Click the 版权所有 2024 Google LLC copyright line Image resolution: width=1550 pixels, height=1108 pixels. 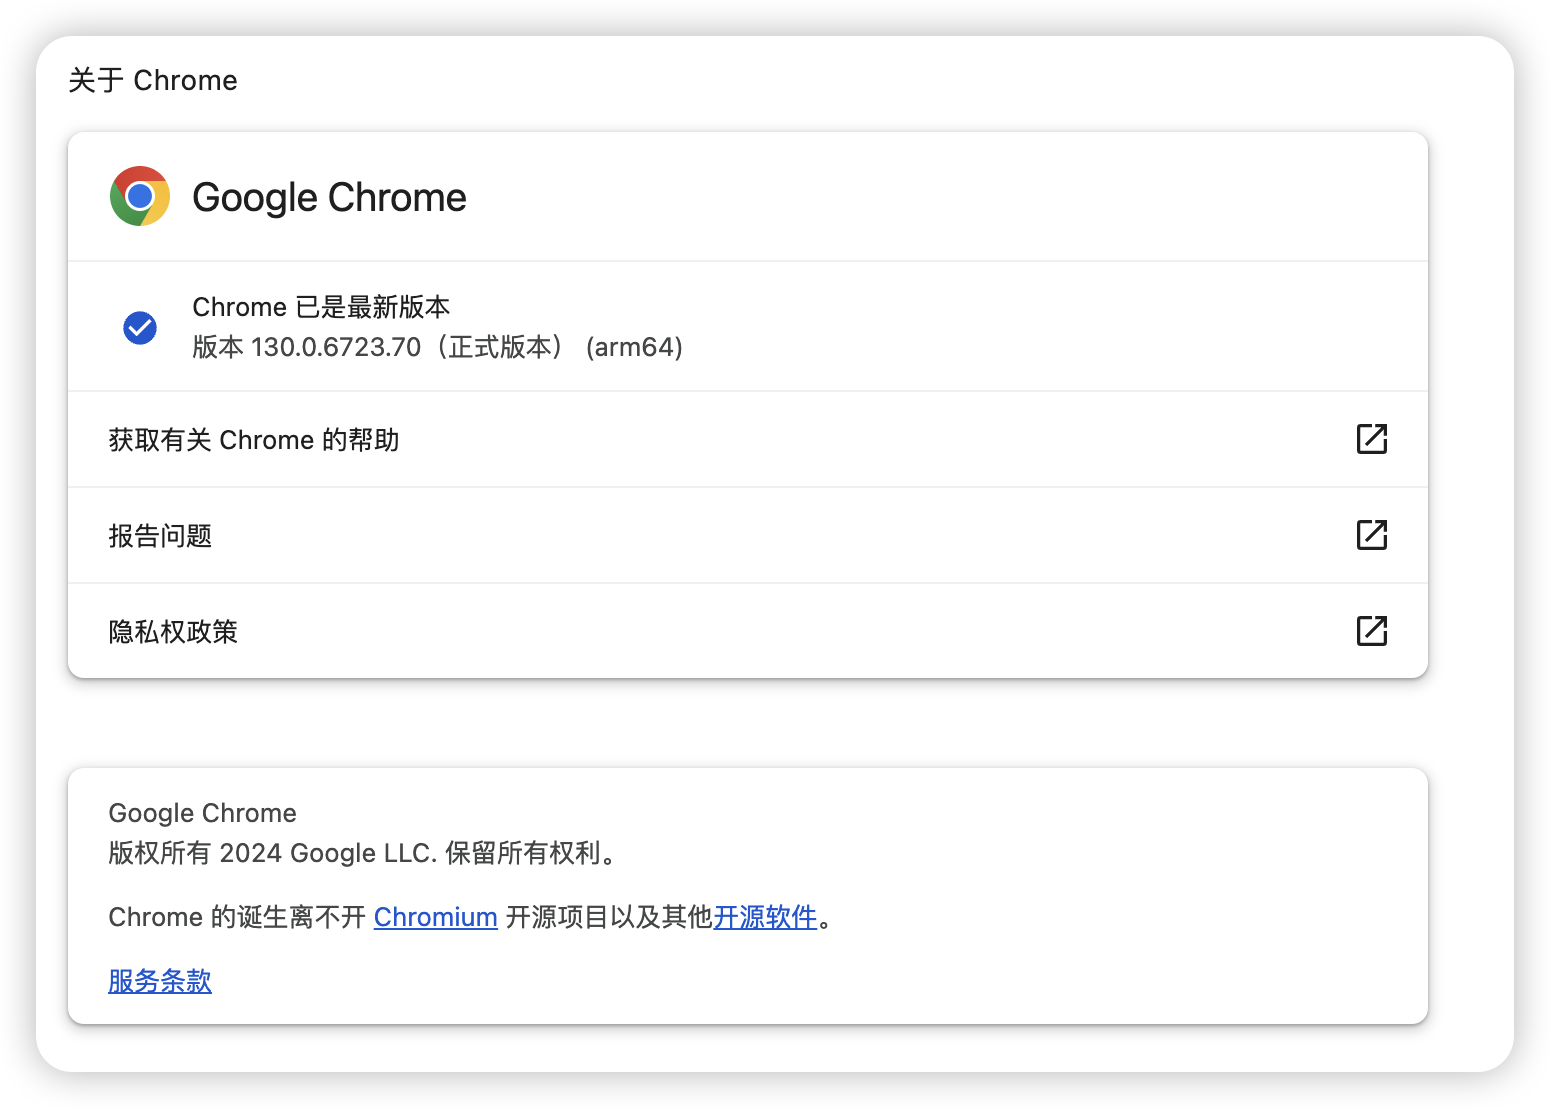360,853
